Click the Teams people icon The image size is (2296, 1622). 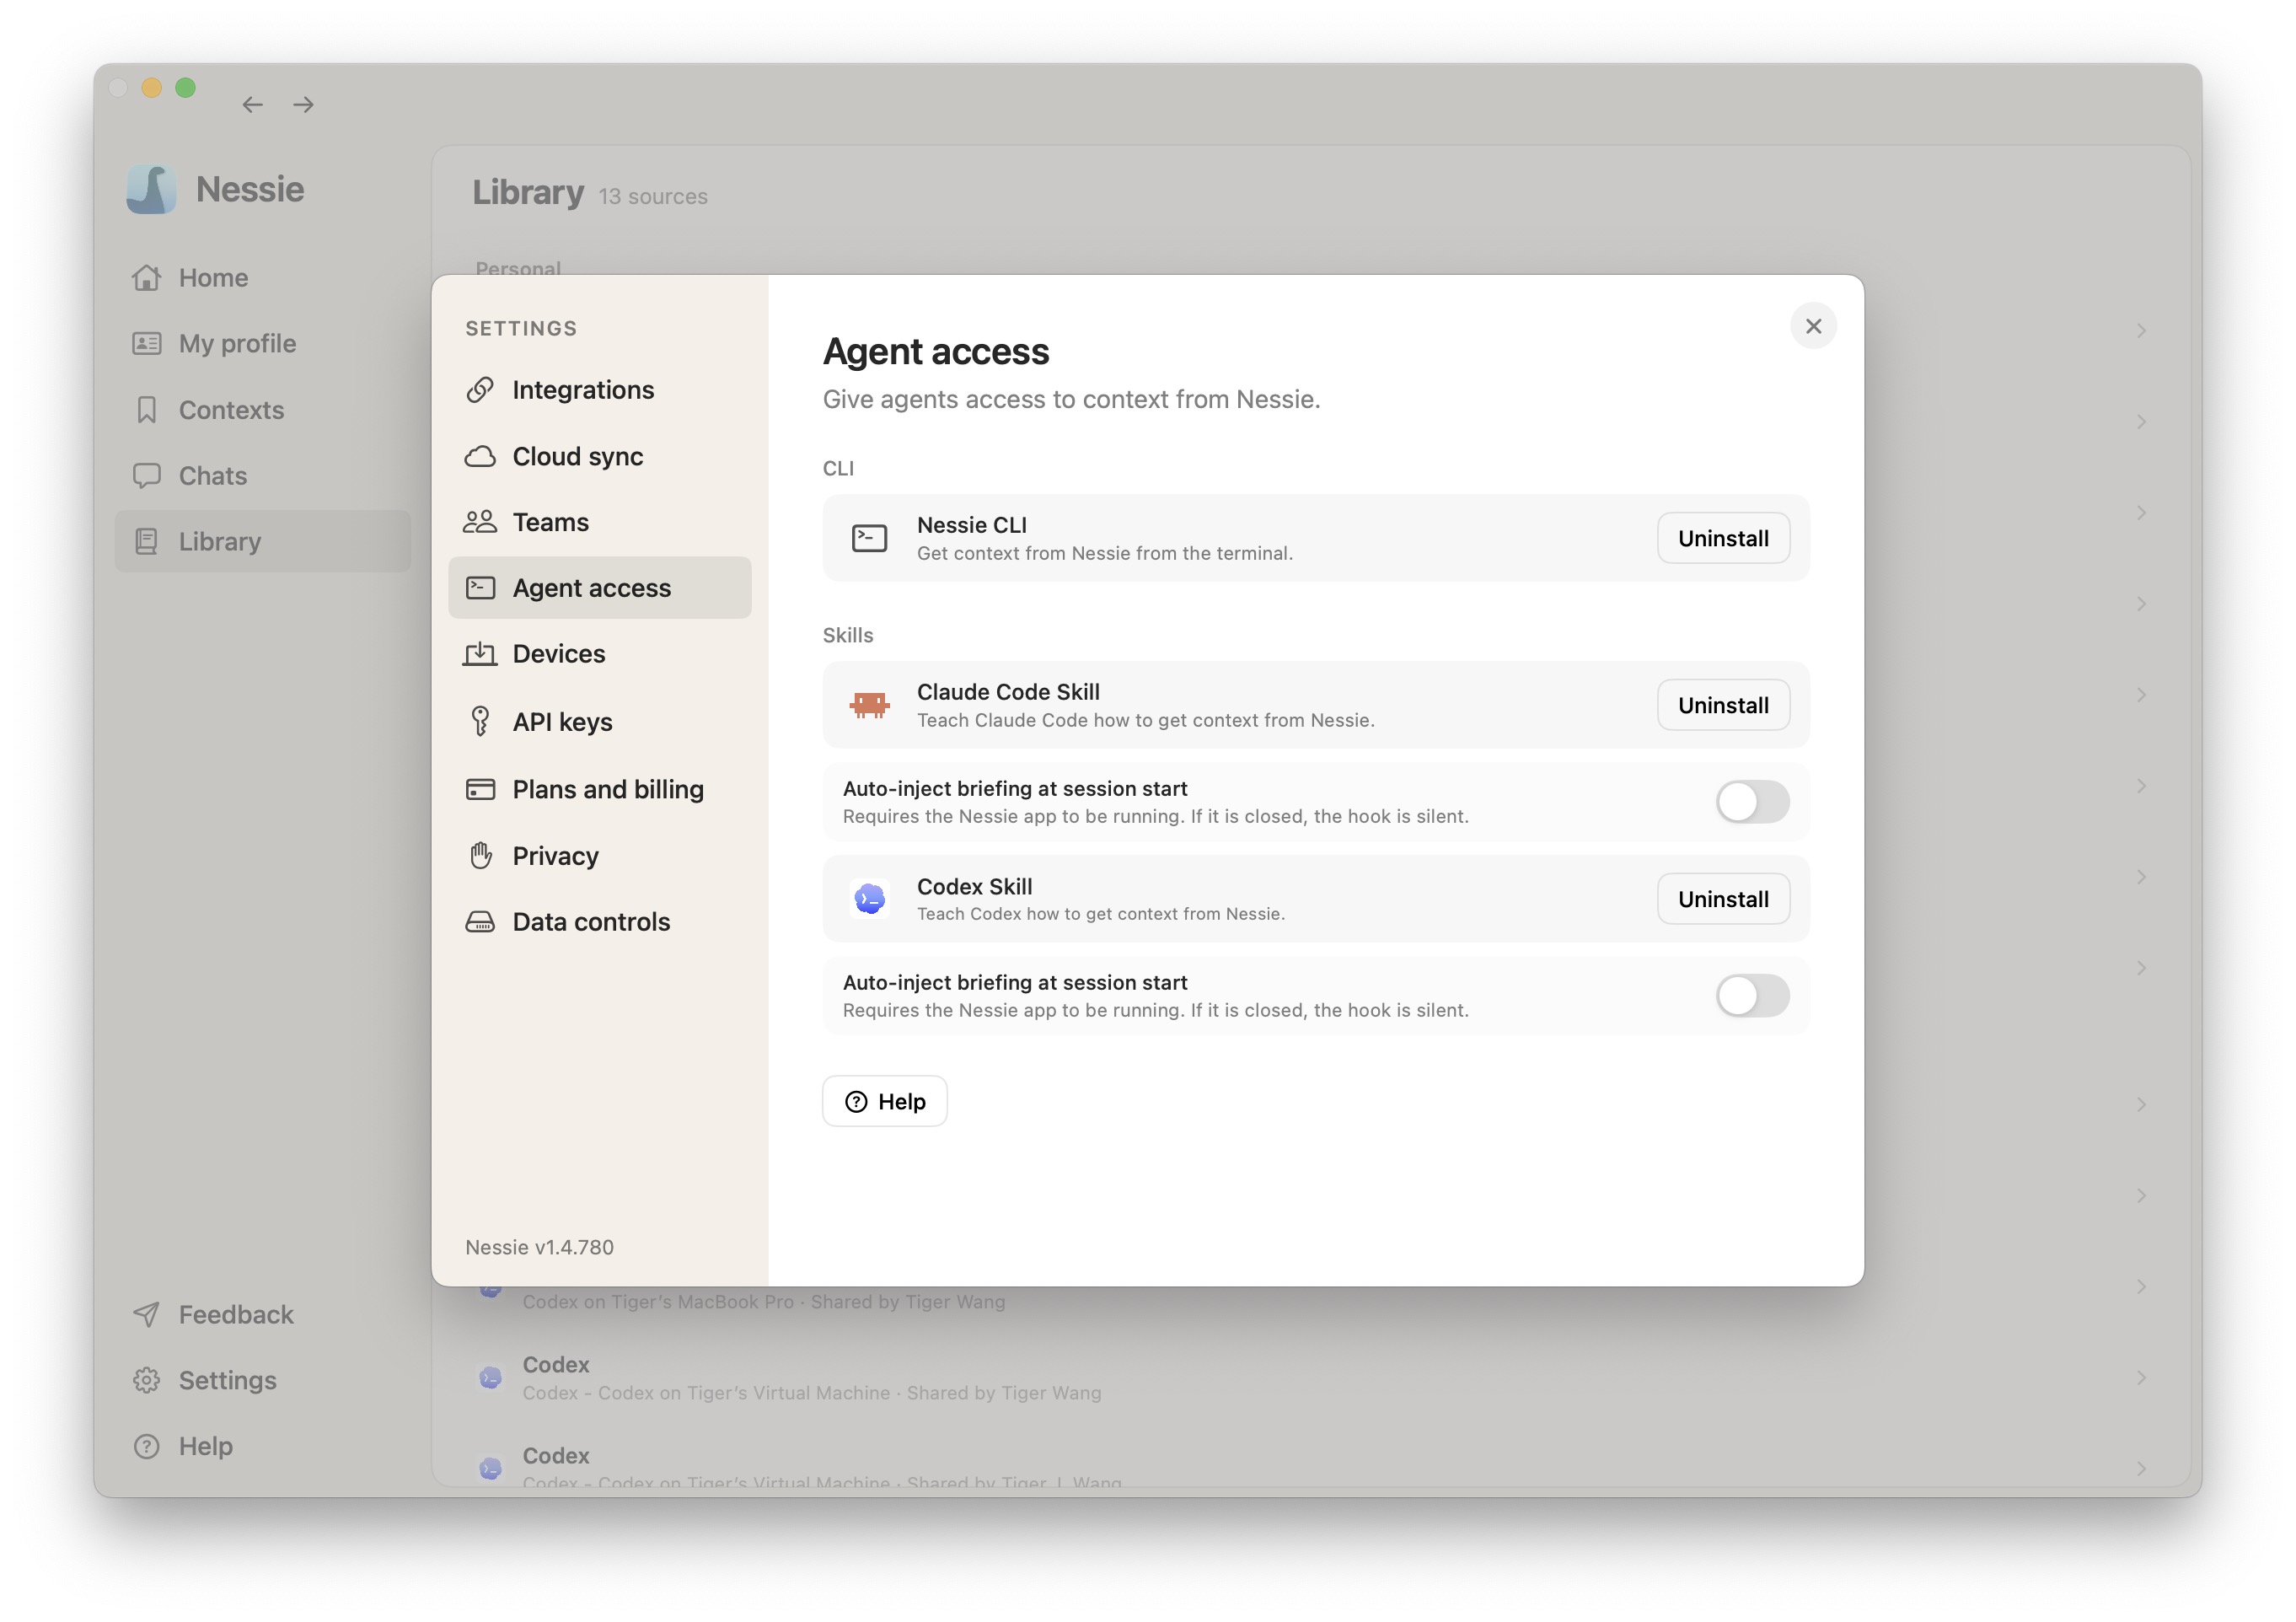pyautogui.click(x=480, y=522)
